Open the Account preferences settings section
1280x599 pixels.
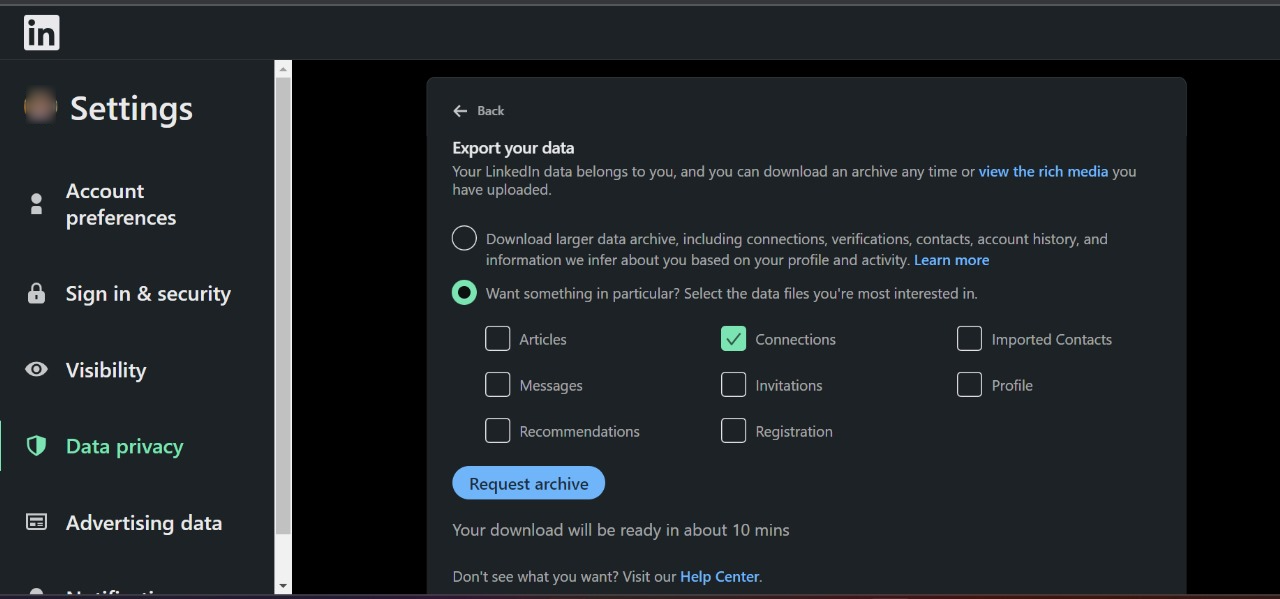121,204
